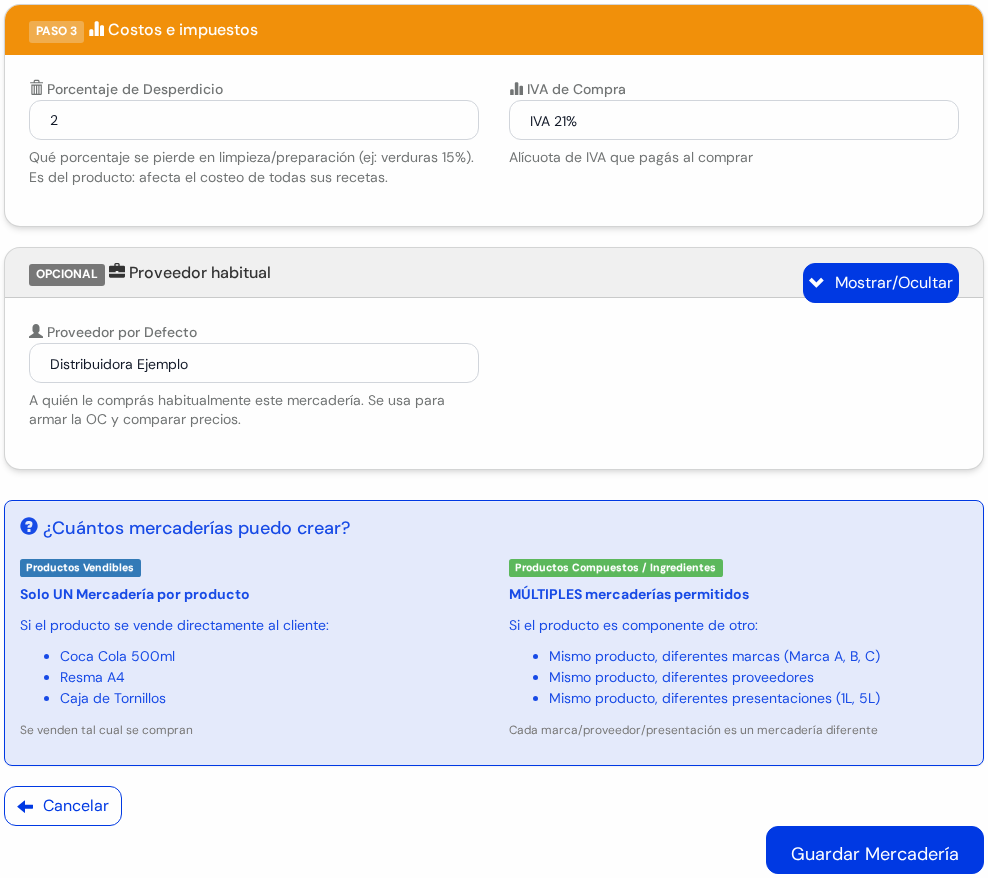Image resolution: width=988 pixels, height=878 pixels.
Task: Click the chart icon beside IVA de Compra
Action: pos(516,88)
